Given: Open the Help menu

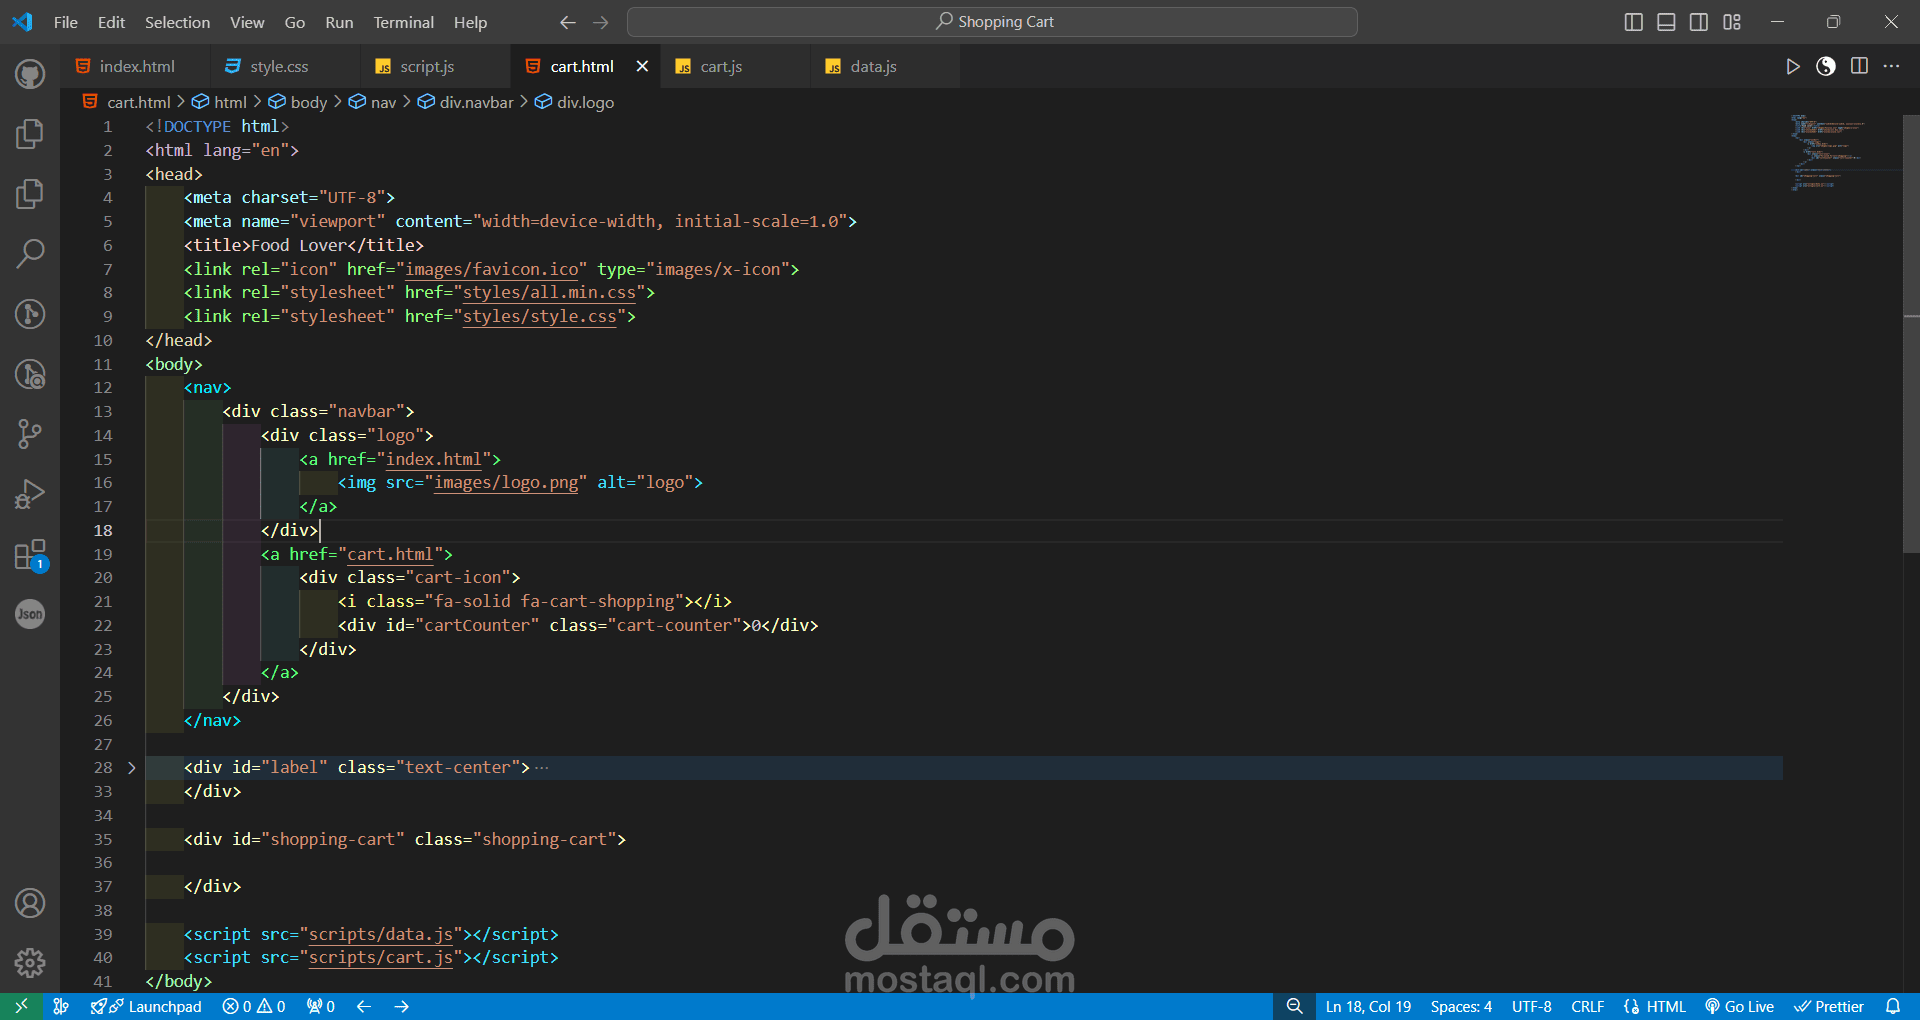Looking at the screenshot, I should click(470, 22).
